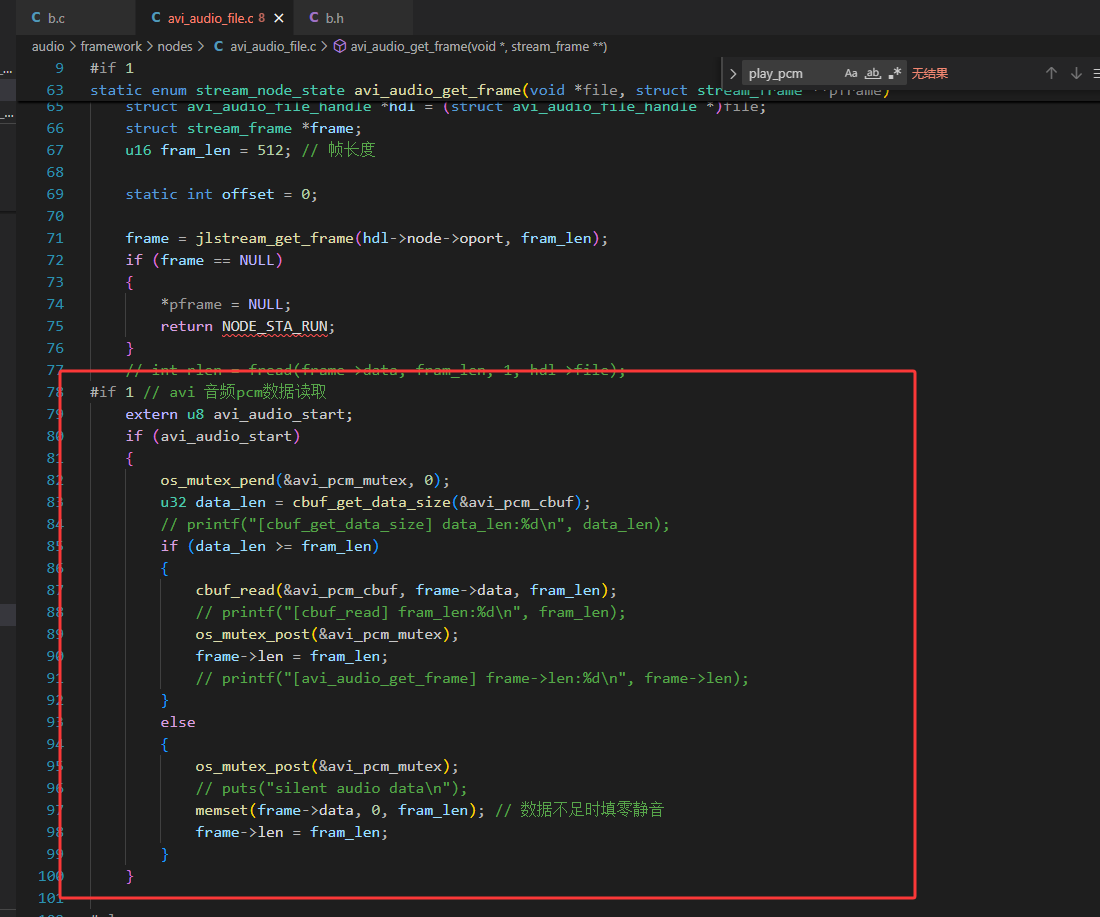This screenshot has height=917, width=1100.
Task: Jump to next find match arrow
Action: click(x=1076, y=73)
